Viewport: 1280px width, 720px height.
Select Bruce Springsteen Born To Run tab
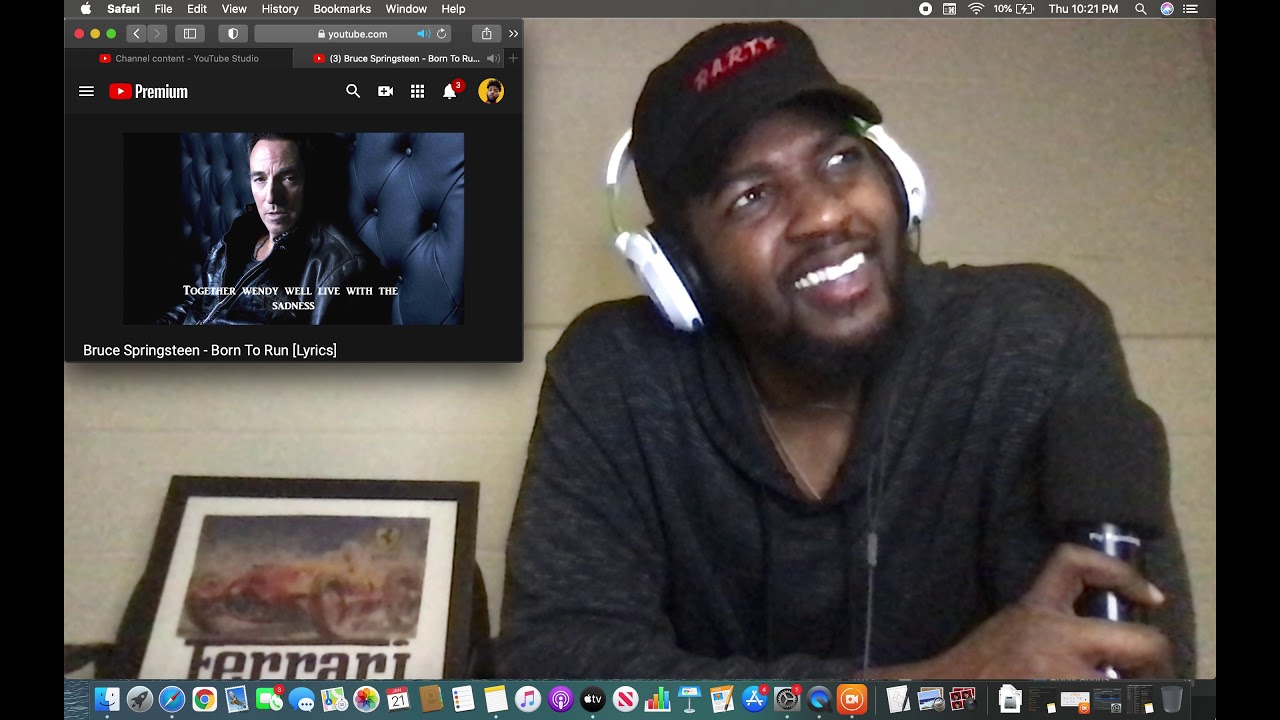[398, 58]
